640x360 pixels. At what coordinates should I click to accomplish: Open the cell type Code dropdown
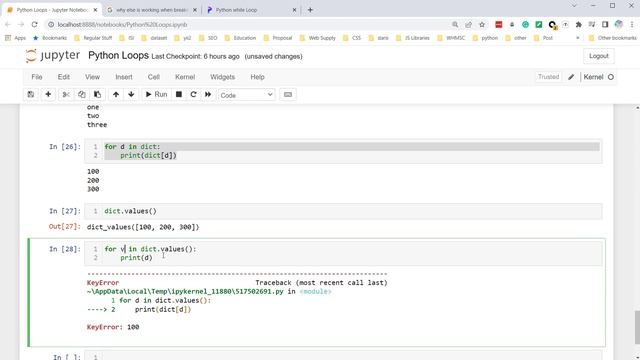pyautogui.click(x=247, y=95)
